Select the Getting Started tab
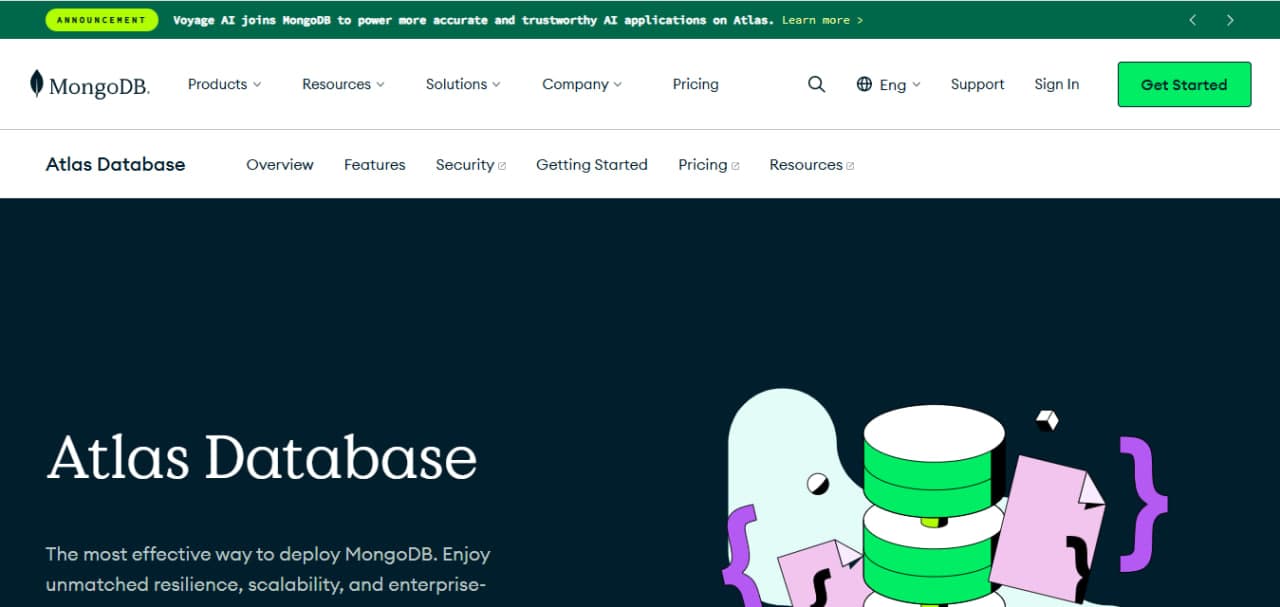The width and height of the screenshot is (1280, 607). coord(592,165)
